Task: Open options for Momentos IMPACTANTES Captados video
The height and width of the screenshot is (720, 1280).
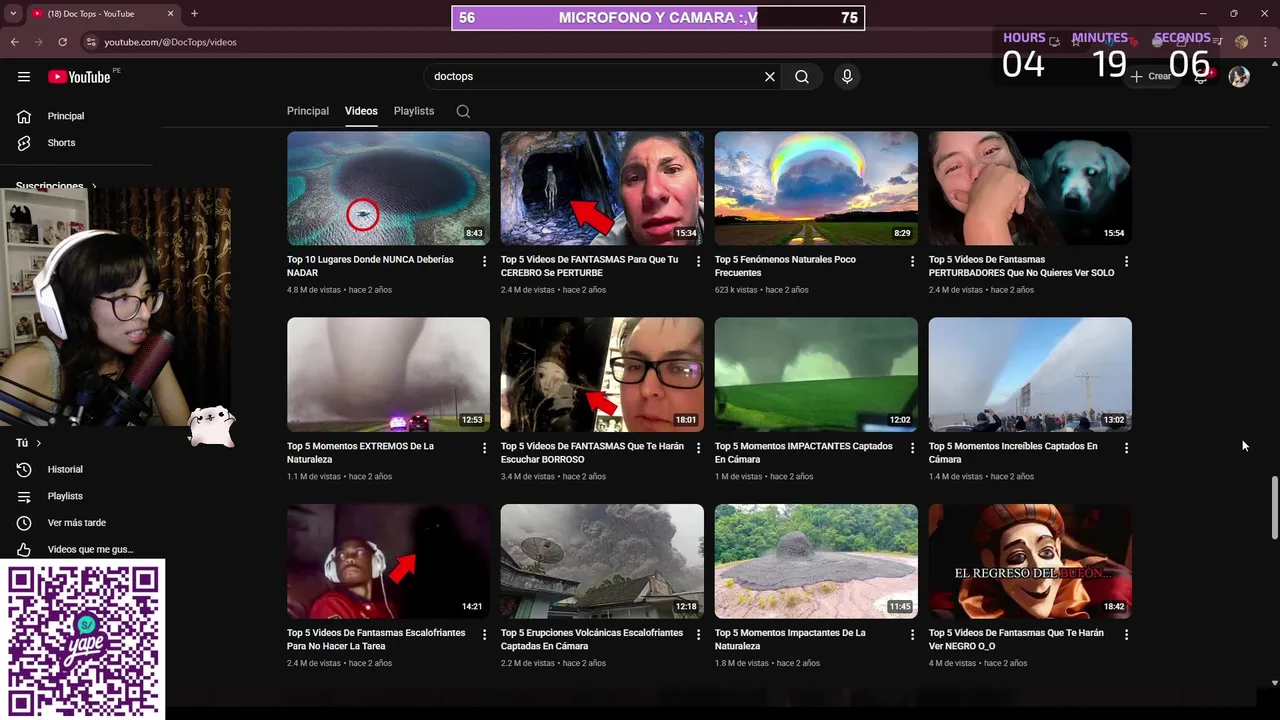Action: (912, 448)
